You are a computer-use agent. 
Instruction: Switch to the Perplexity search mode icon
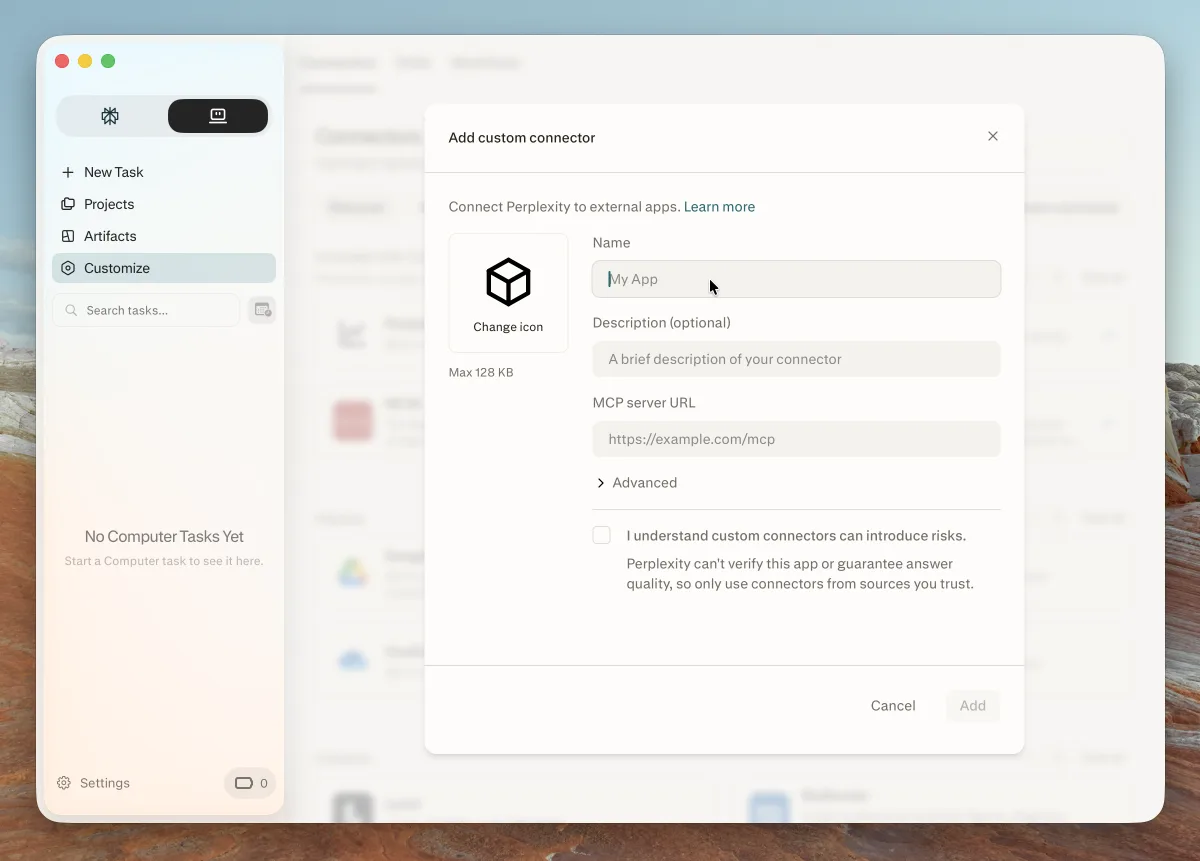[110, 116]
